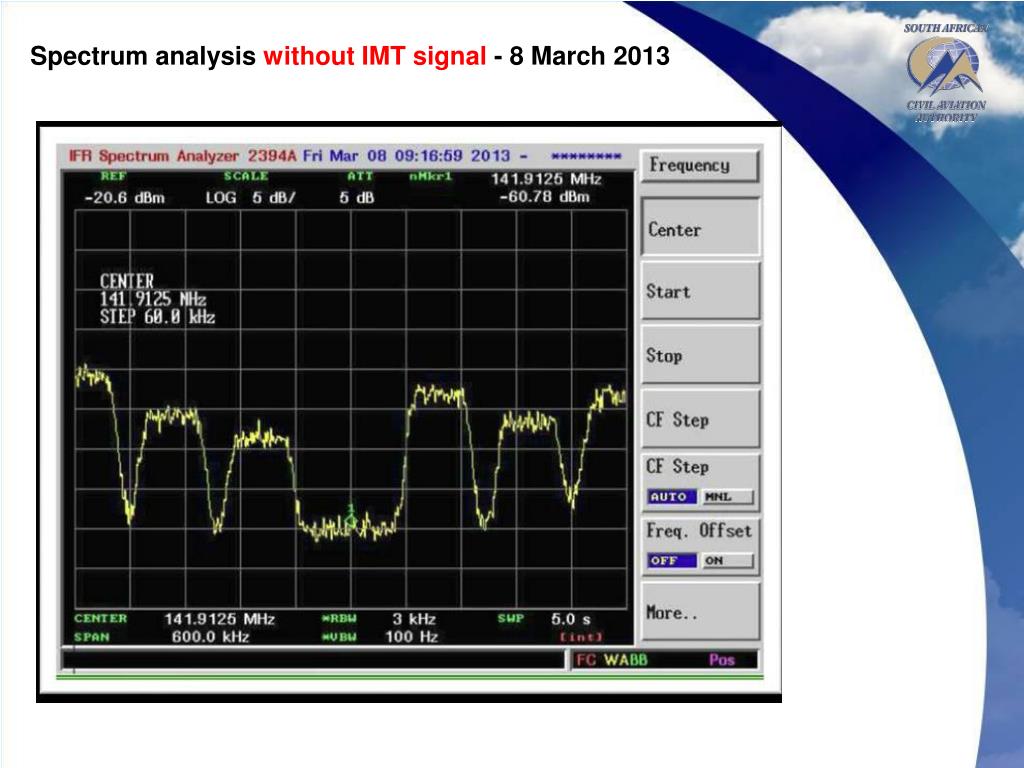
Task: Click the STEP 60.0 kHz overlay text
Action: [157, 317]
